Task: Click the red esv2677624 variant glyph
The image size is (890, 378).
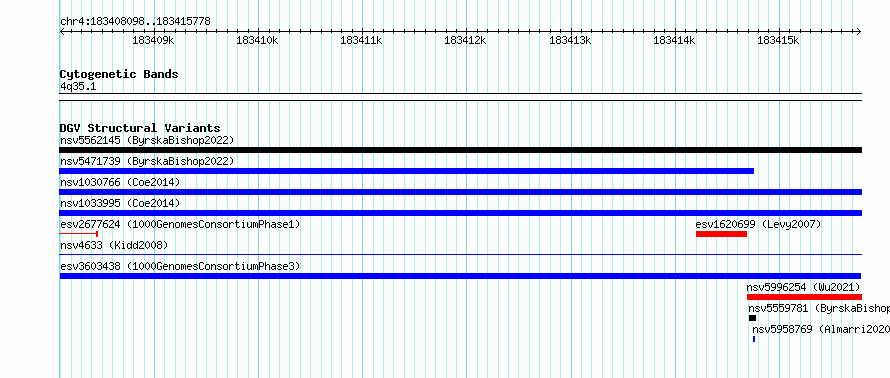Action: (79, 234)
